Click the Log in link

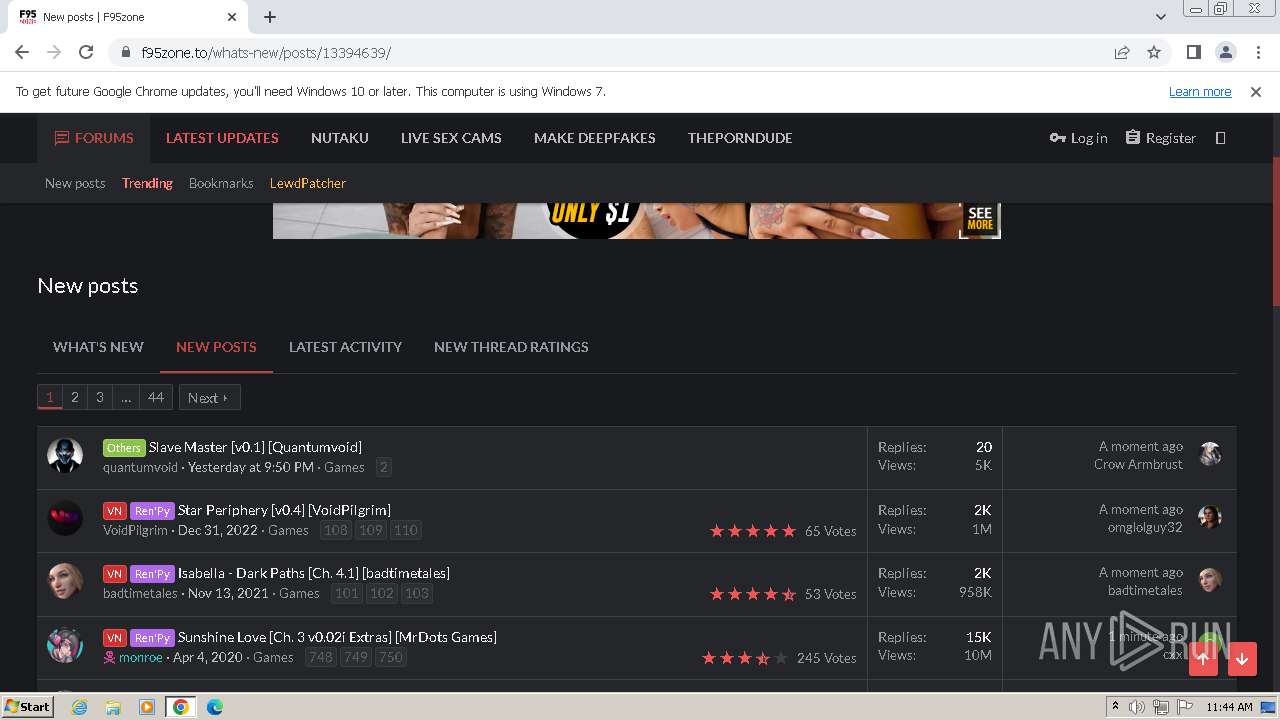[1078, 138]
